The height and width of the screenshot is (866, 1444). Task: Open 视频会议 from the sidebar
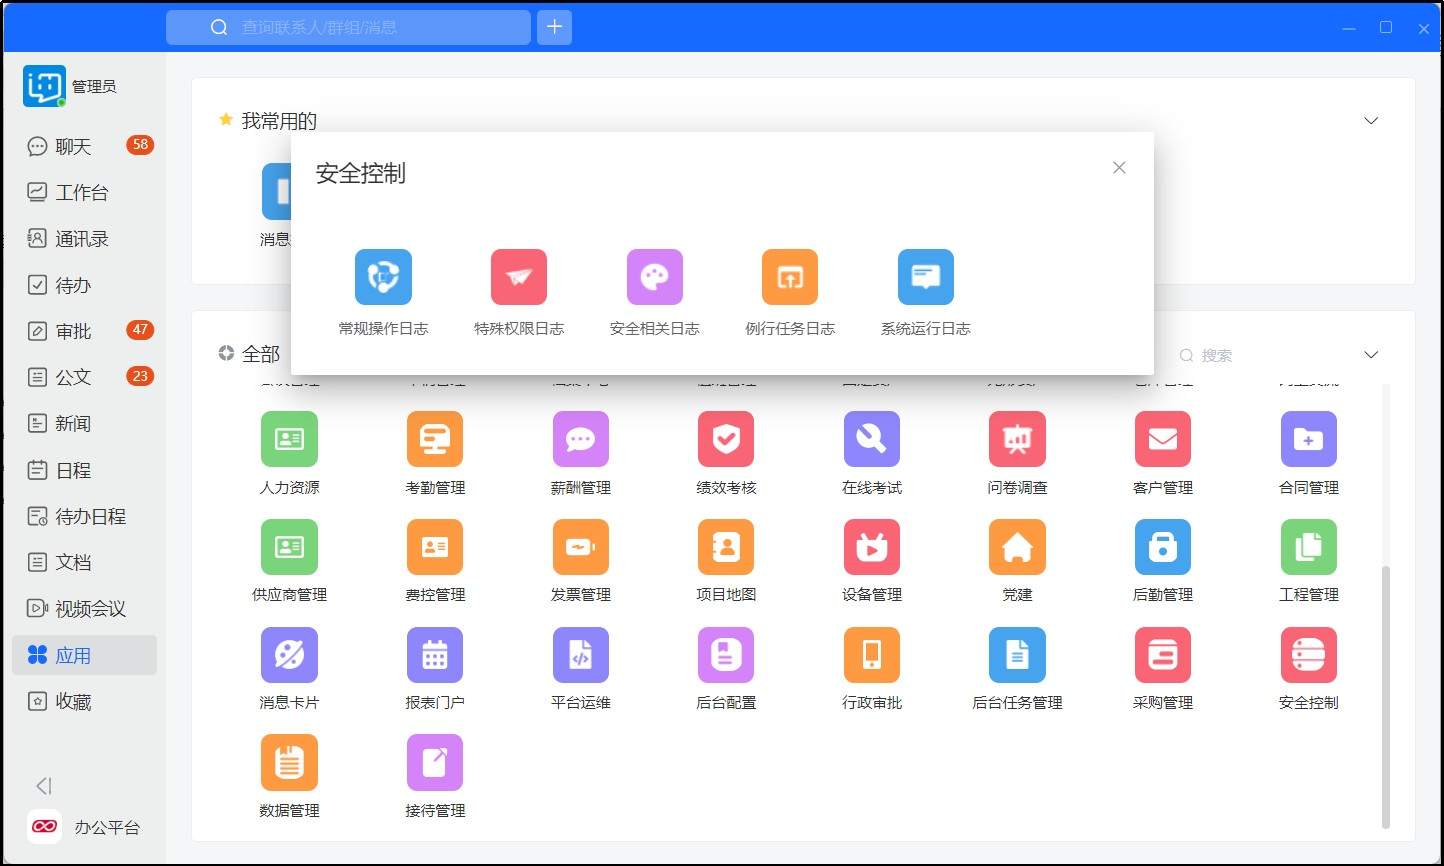point(90,609)
